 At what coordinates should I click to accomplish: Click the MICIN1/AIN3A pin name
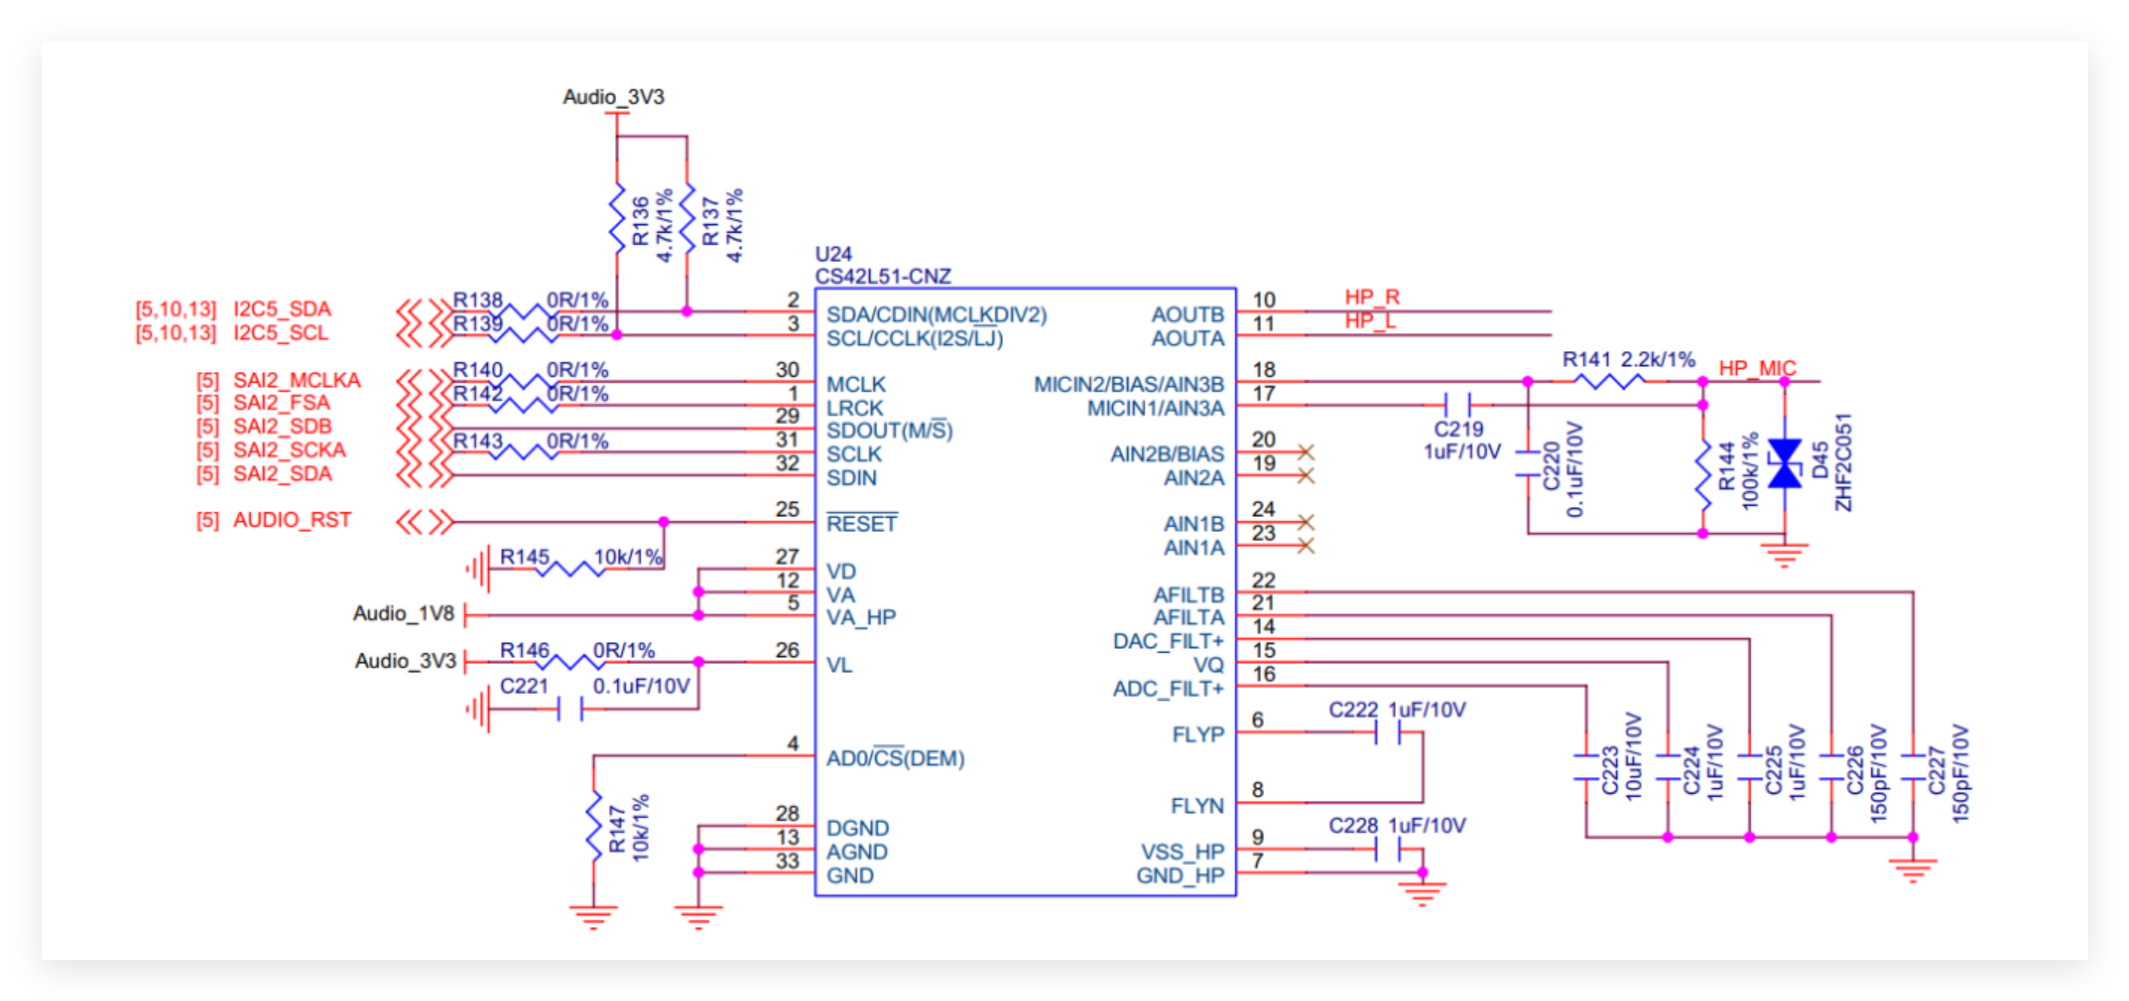[x=1155, y=408]
